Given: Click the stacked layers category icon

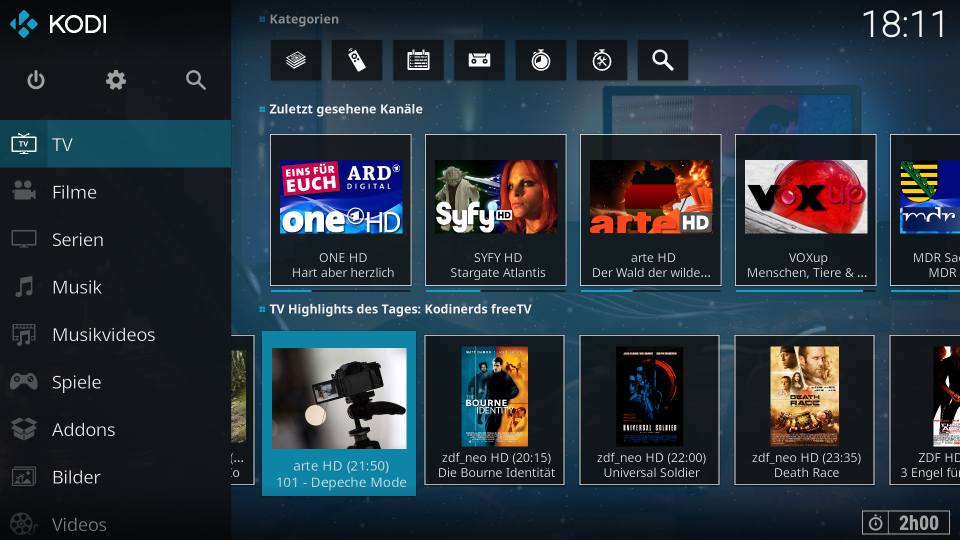Looking at the screenshot, I should point(296,60).
